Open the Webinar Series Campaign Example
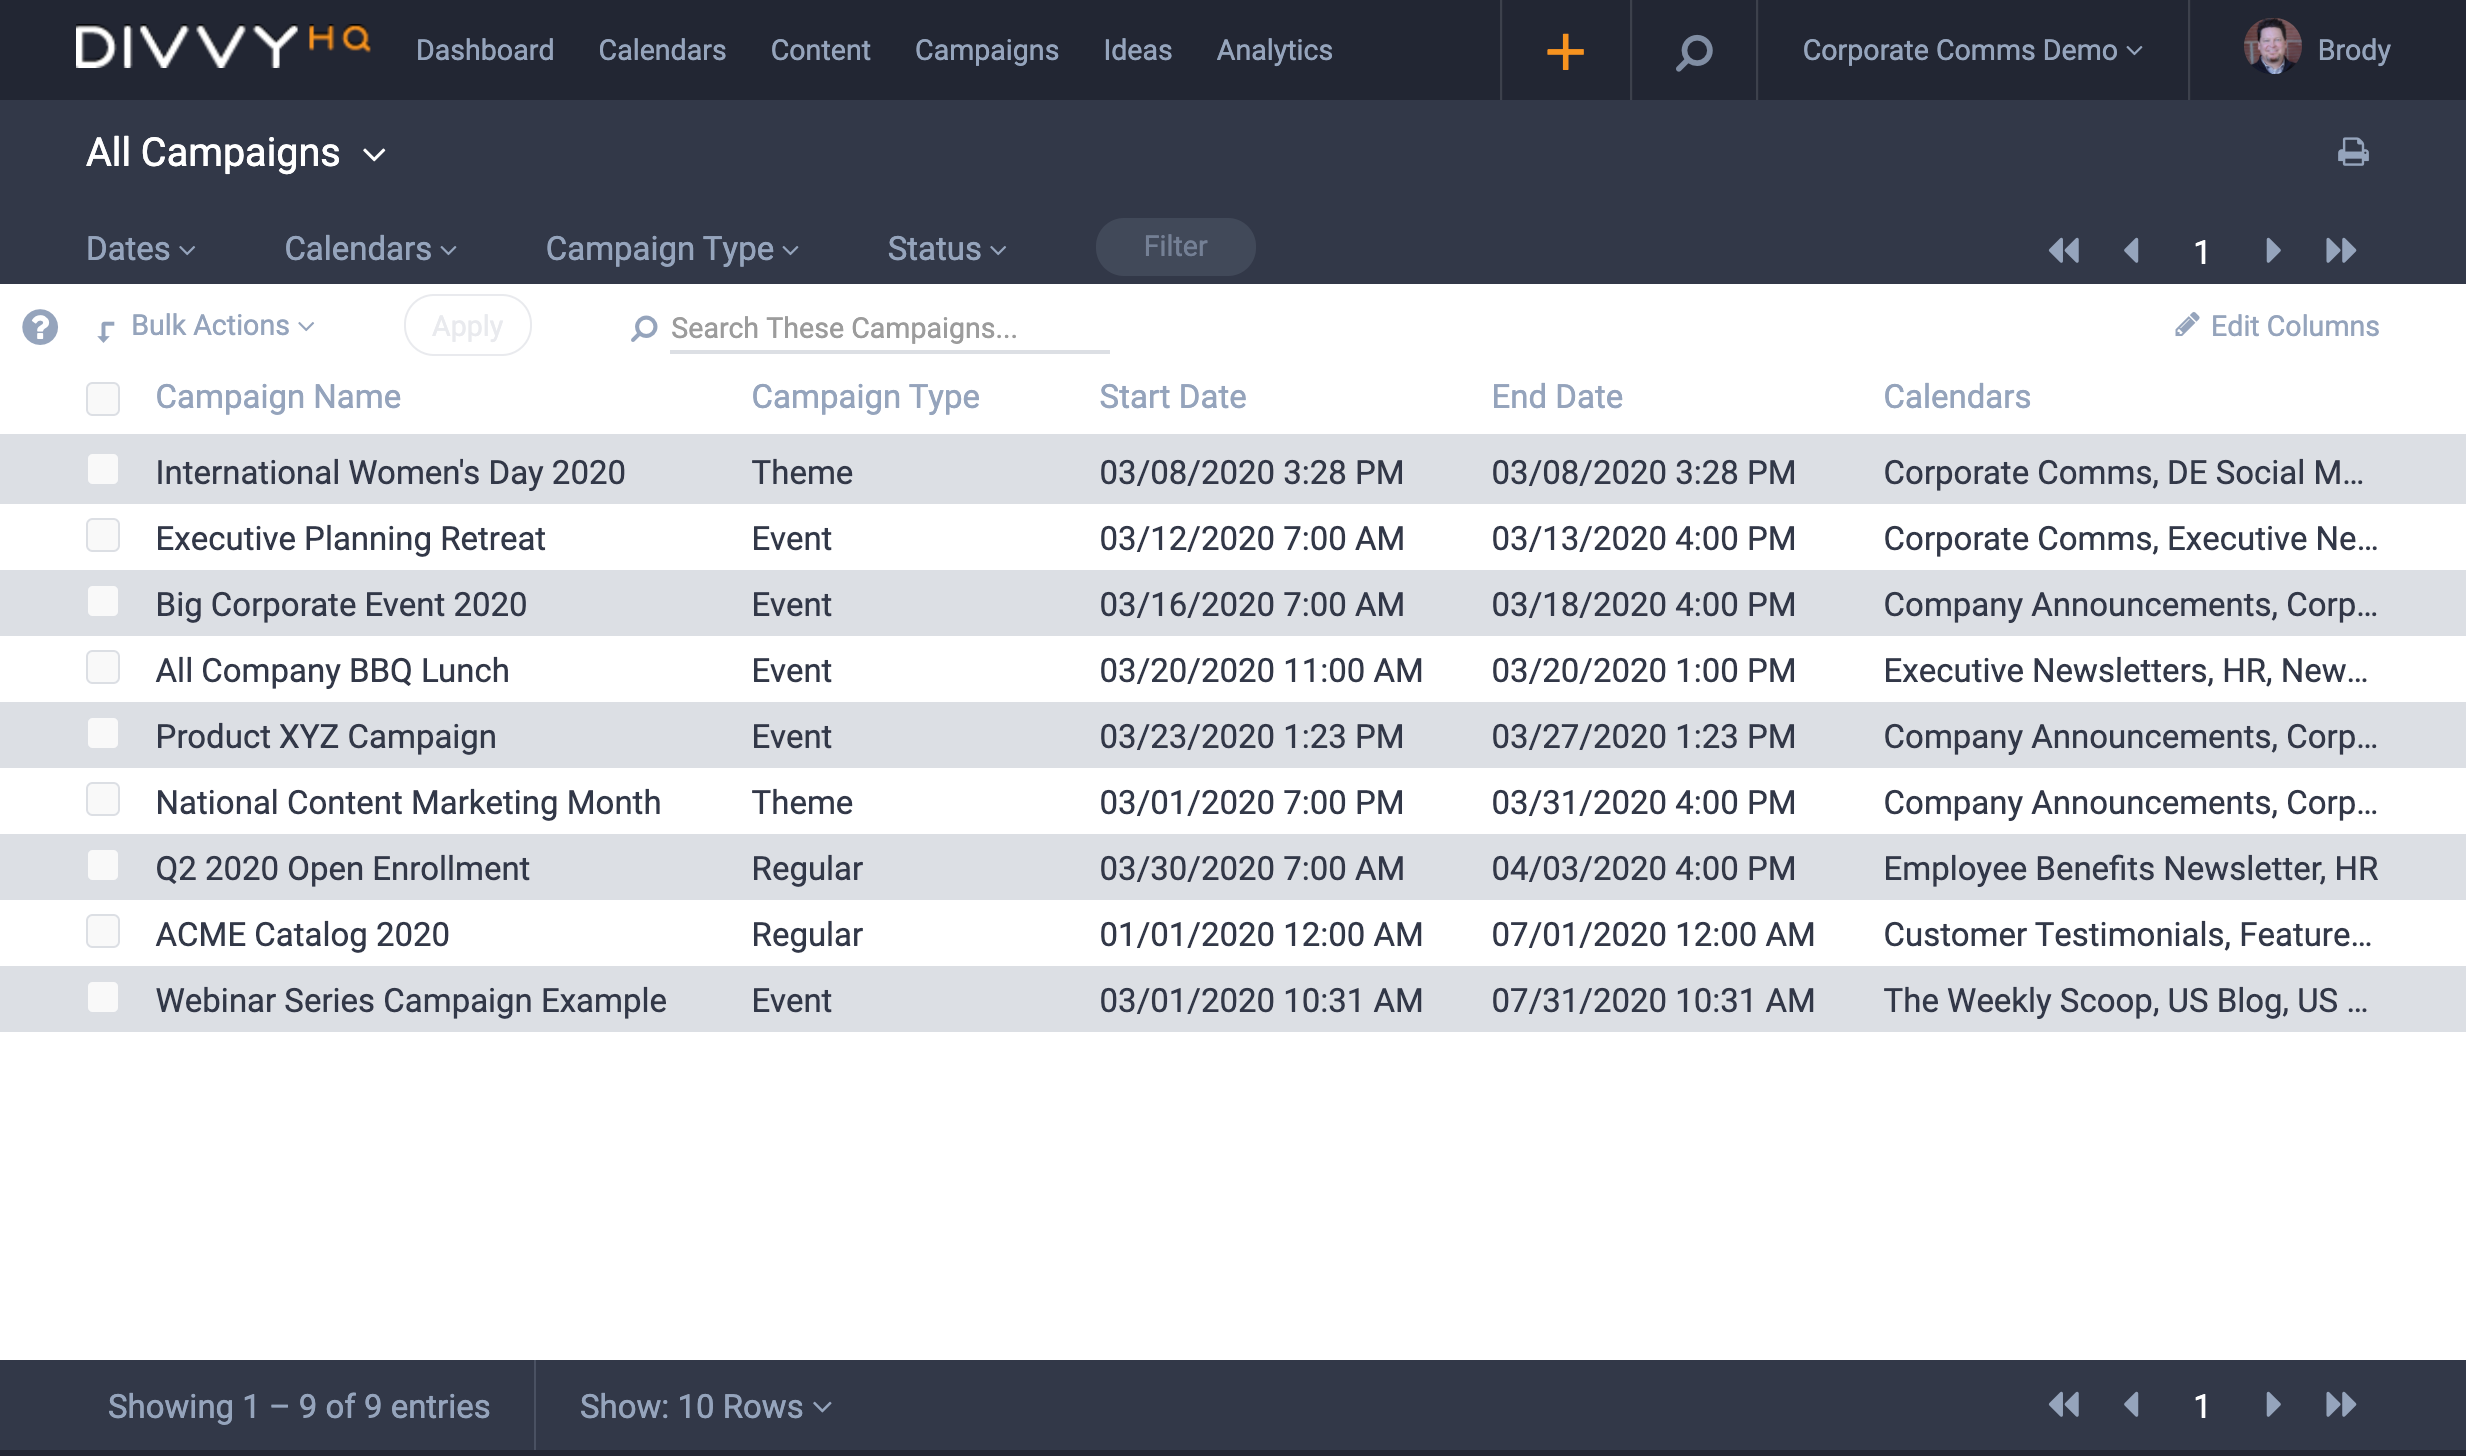2466x1456 pixels. [410, 999]
